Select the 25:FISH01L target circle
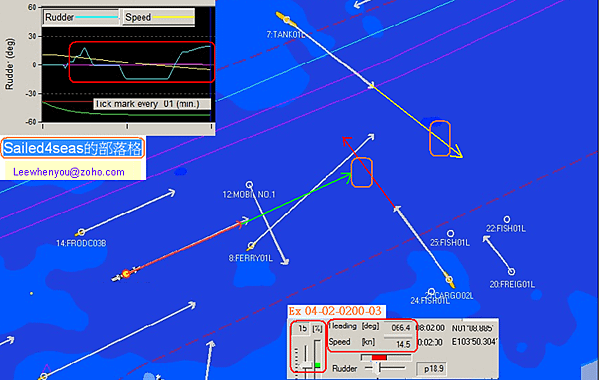600x380 pixels. (x=450, y=233)
